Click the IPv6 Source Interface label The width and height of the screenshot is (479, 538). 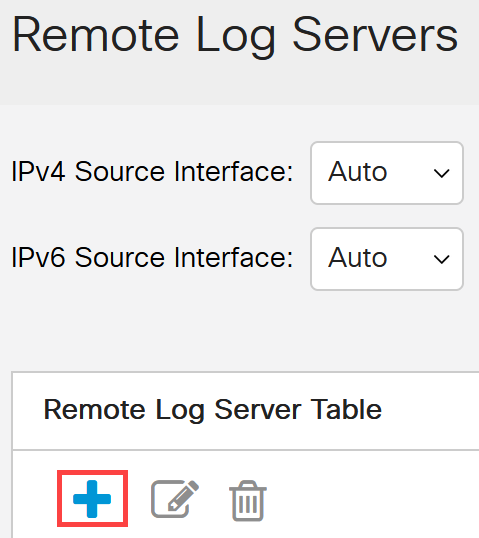[152, 258]
